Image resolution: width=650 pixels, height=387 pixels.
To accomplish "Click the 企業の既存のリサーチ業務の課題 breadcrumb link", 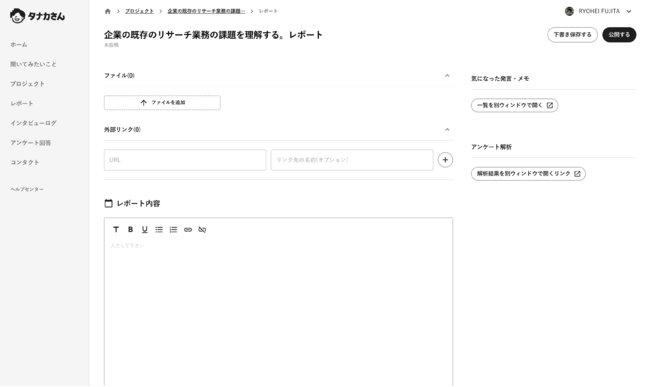I will click(x=206, y=11).
